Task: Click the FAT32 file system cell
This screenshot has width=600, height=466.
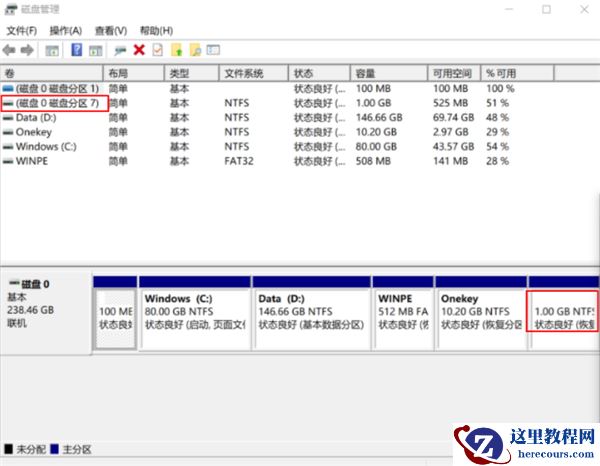Action: pyautogui.click(x=239, y=161)
